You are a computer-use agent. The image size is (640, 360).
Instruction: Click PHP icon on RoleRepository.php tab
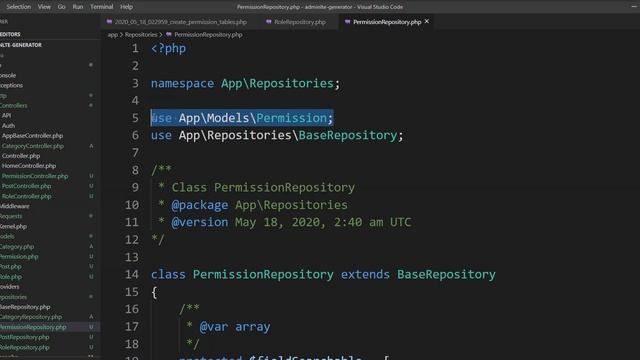(x=269, y=22)
